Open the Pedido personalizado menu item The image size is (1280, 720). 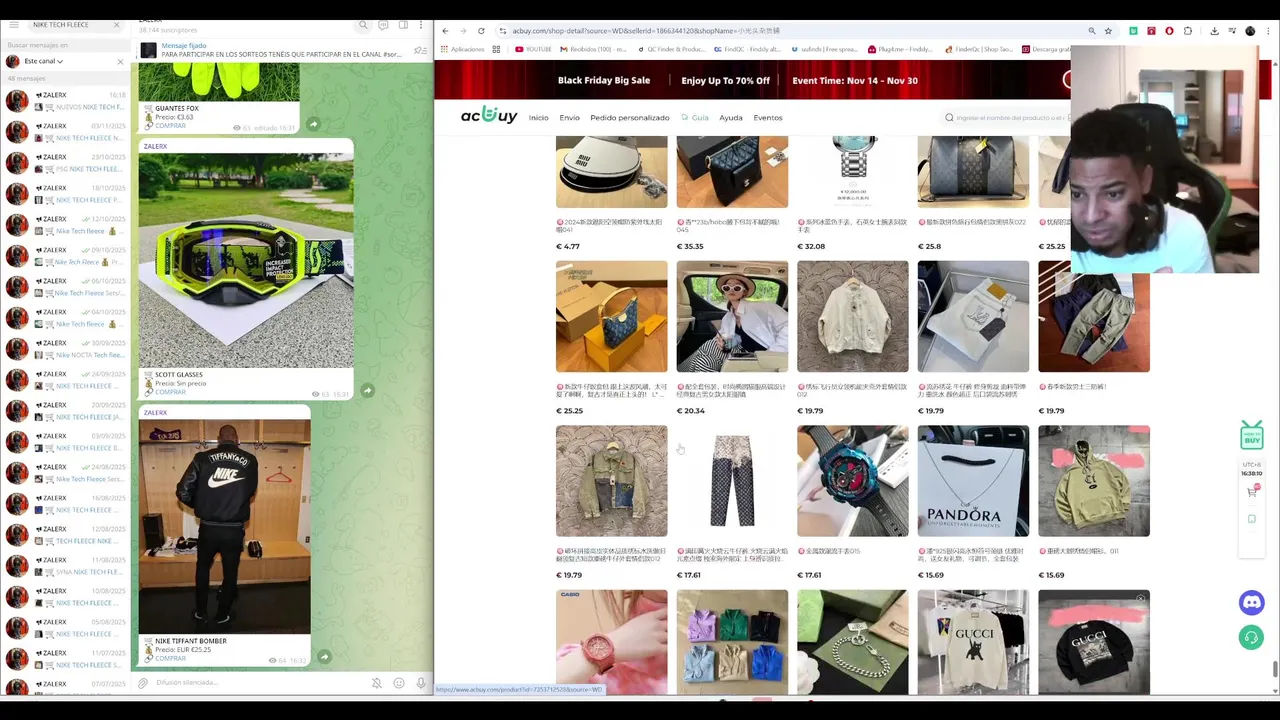click(x=630, y=118)
